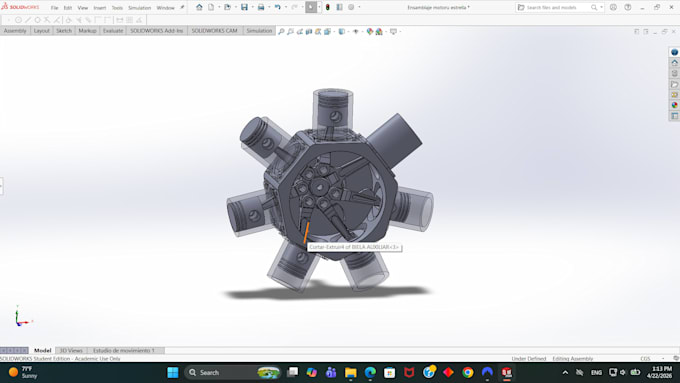Open the View Settings dropdown arrow

click(400, 31)
